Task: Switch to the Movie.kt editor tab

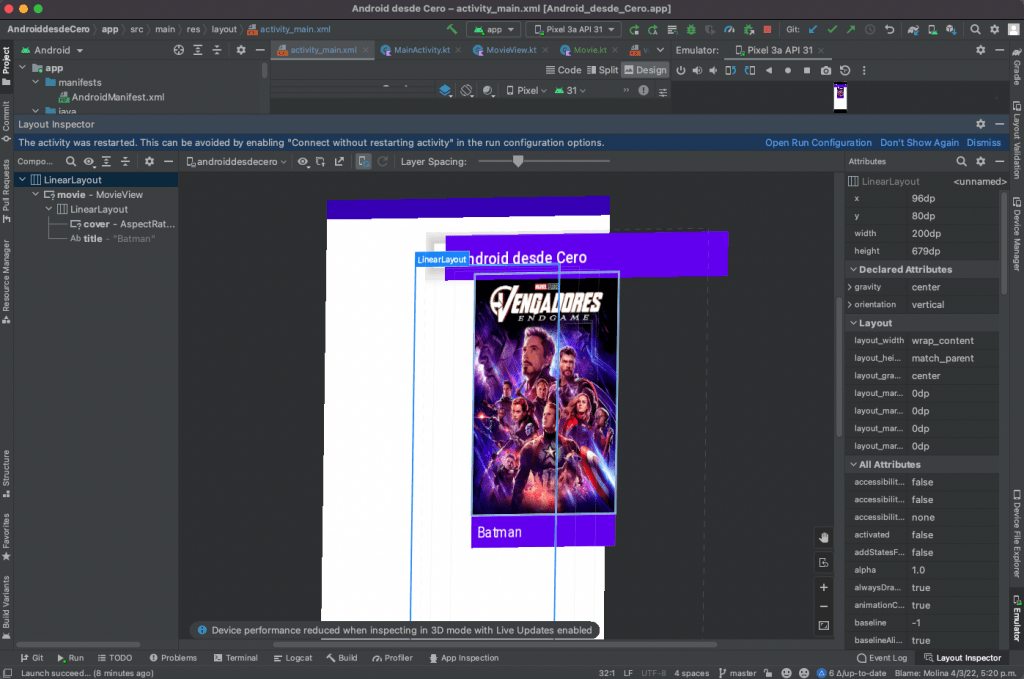Action: click(590, 50)
